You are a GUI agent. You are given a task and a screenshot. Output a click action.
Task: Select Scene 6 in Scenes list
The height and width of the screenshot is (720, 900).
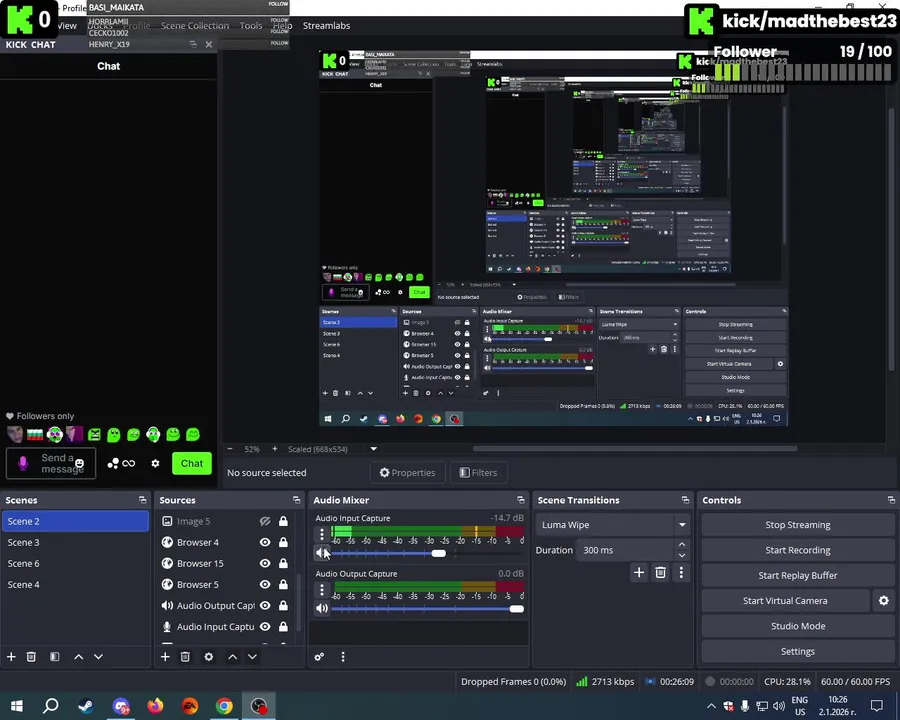click(75, 563)
